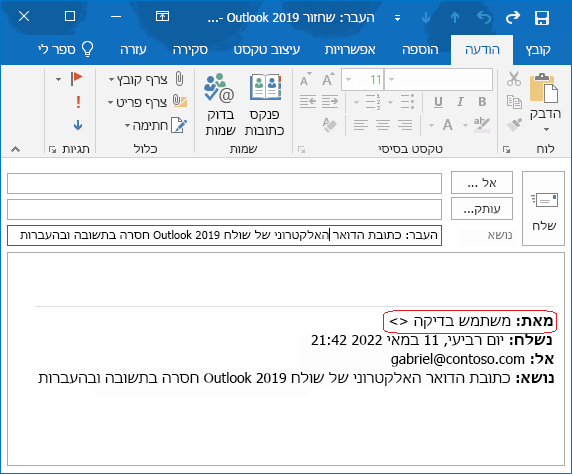
Task: Open the תגיות tags dialog launcher
Action: coord(53,149)
